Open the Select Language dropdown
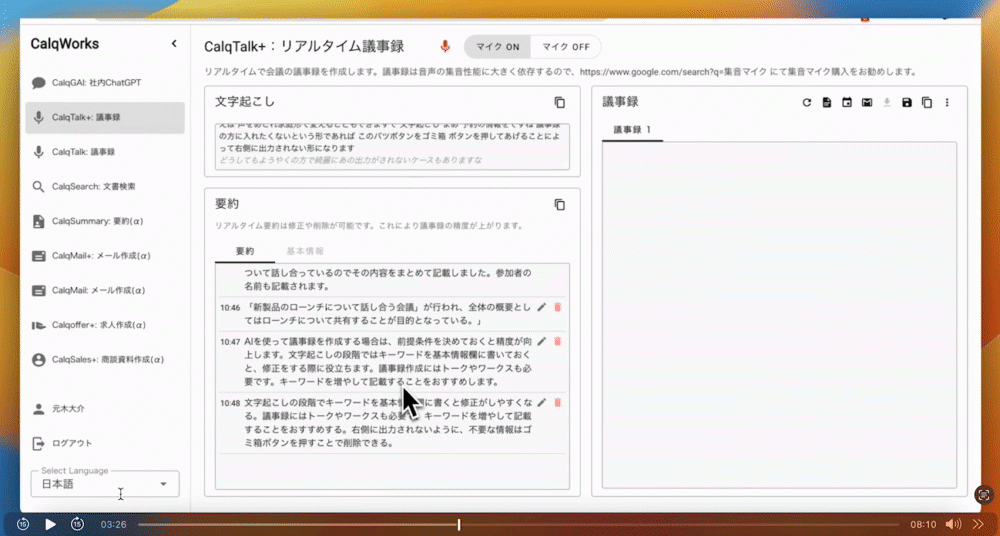1000x536 pixels. [x=105, y=484]
